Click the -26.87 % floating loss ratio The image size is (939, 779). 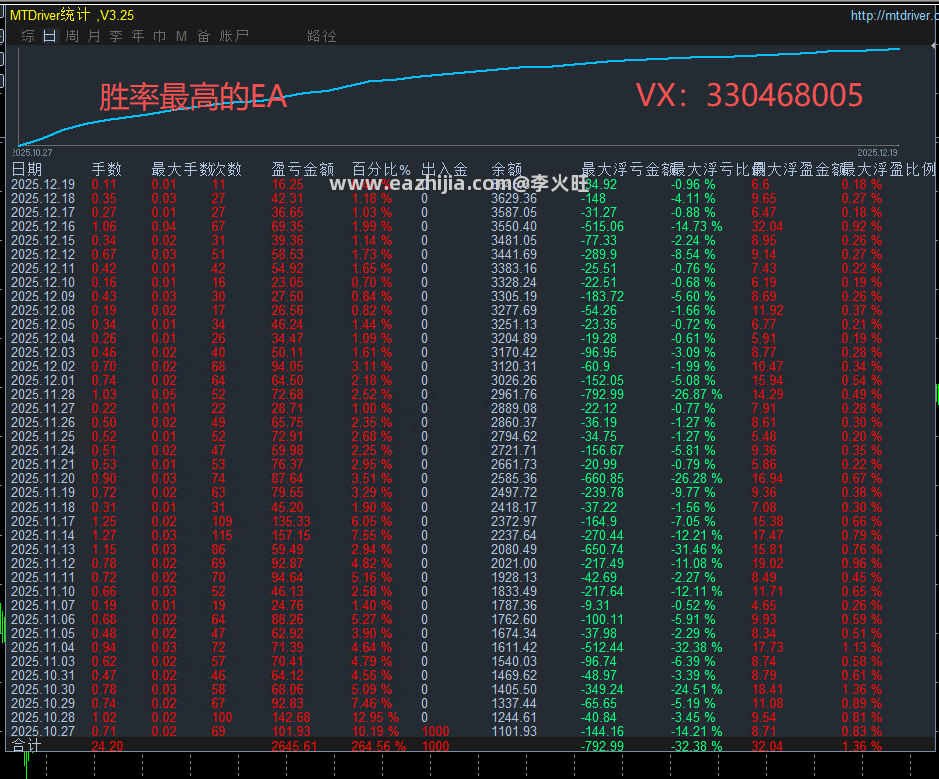(x=696, y=395)
